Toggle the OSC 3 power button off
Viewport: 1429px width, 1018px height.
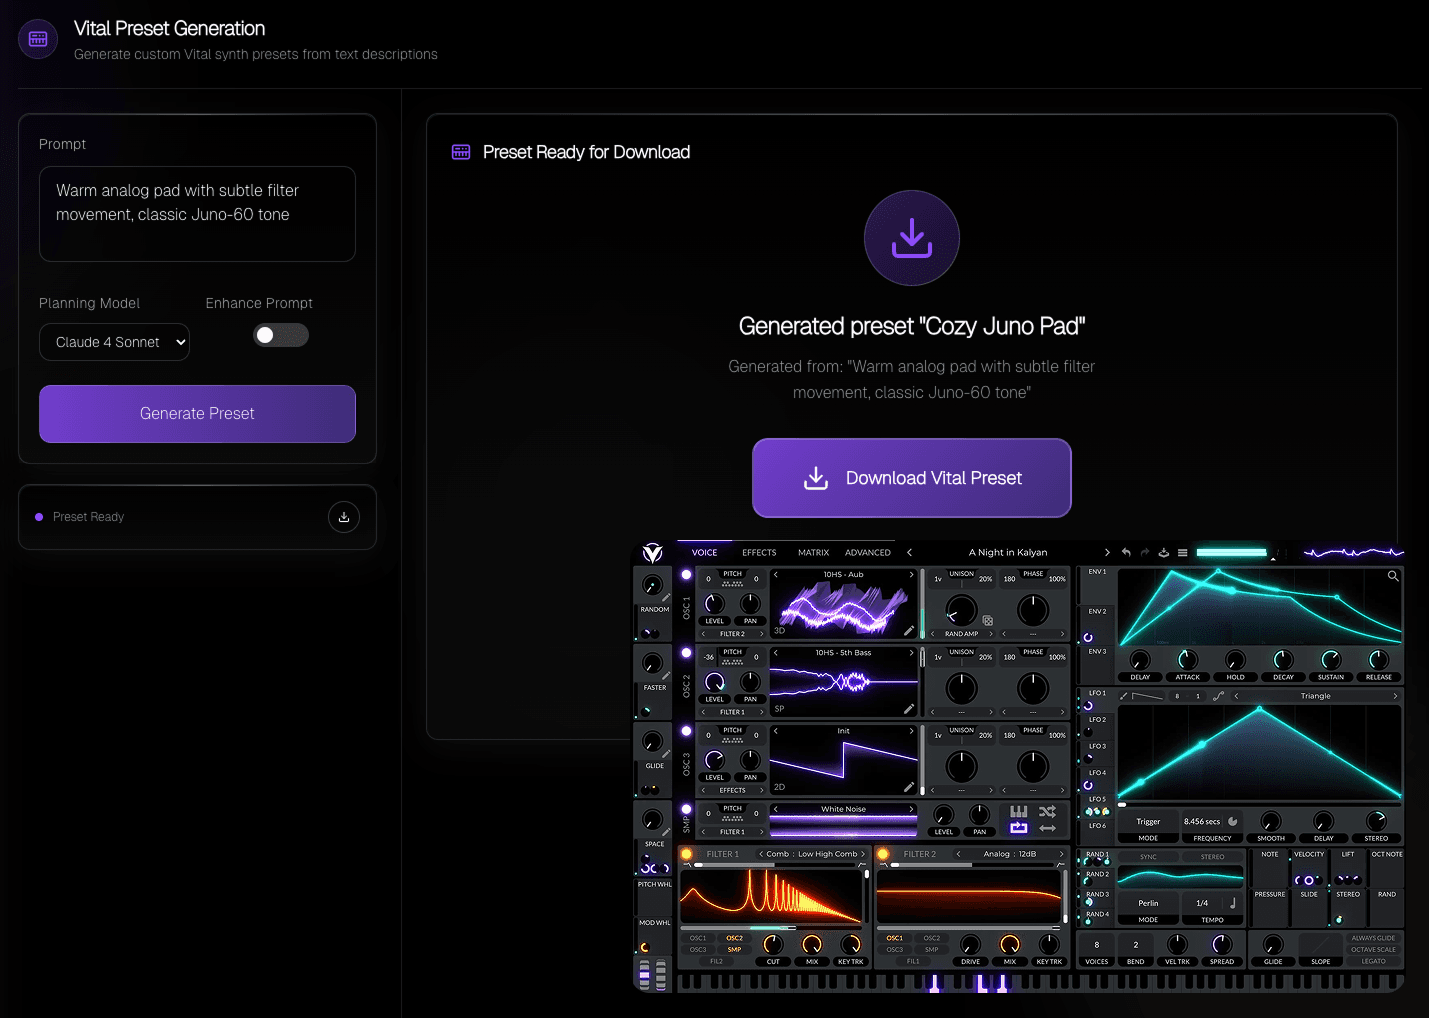[686, 731]
